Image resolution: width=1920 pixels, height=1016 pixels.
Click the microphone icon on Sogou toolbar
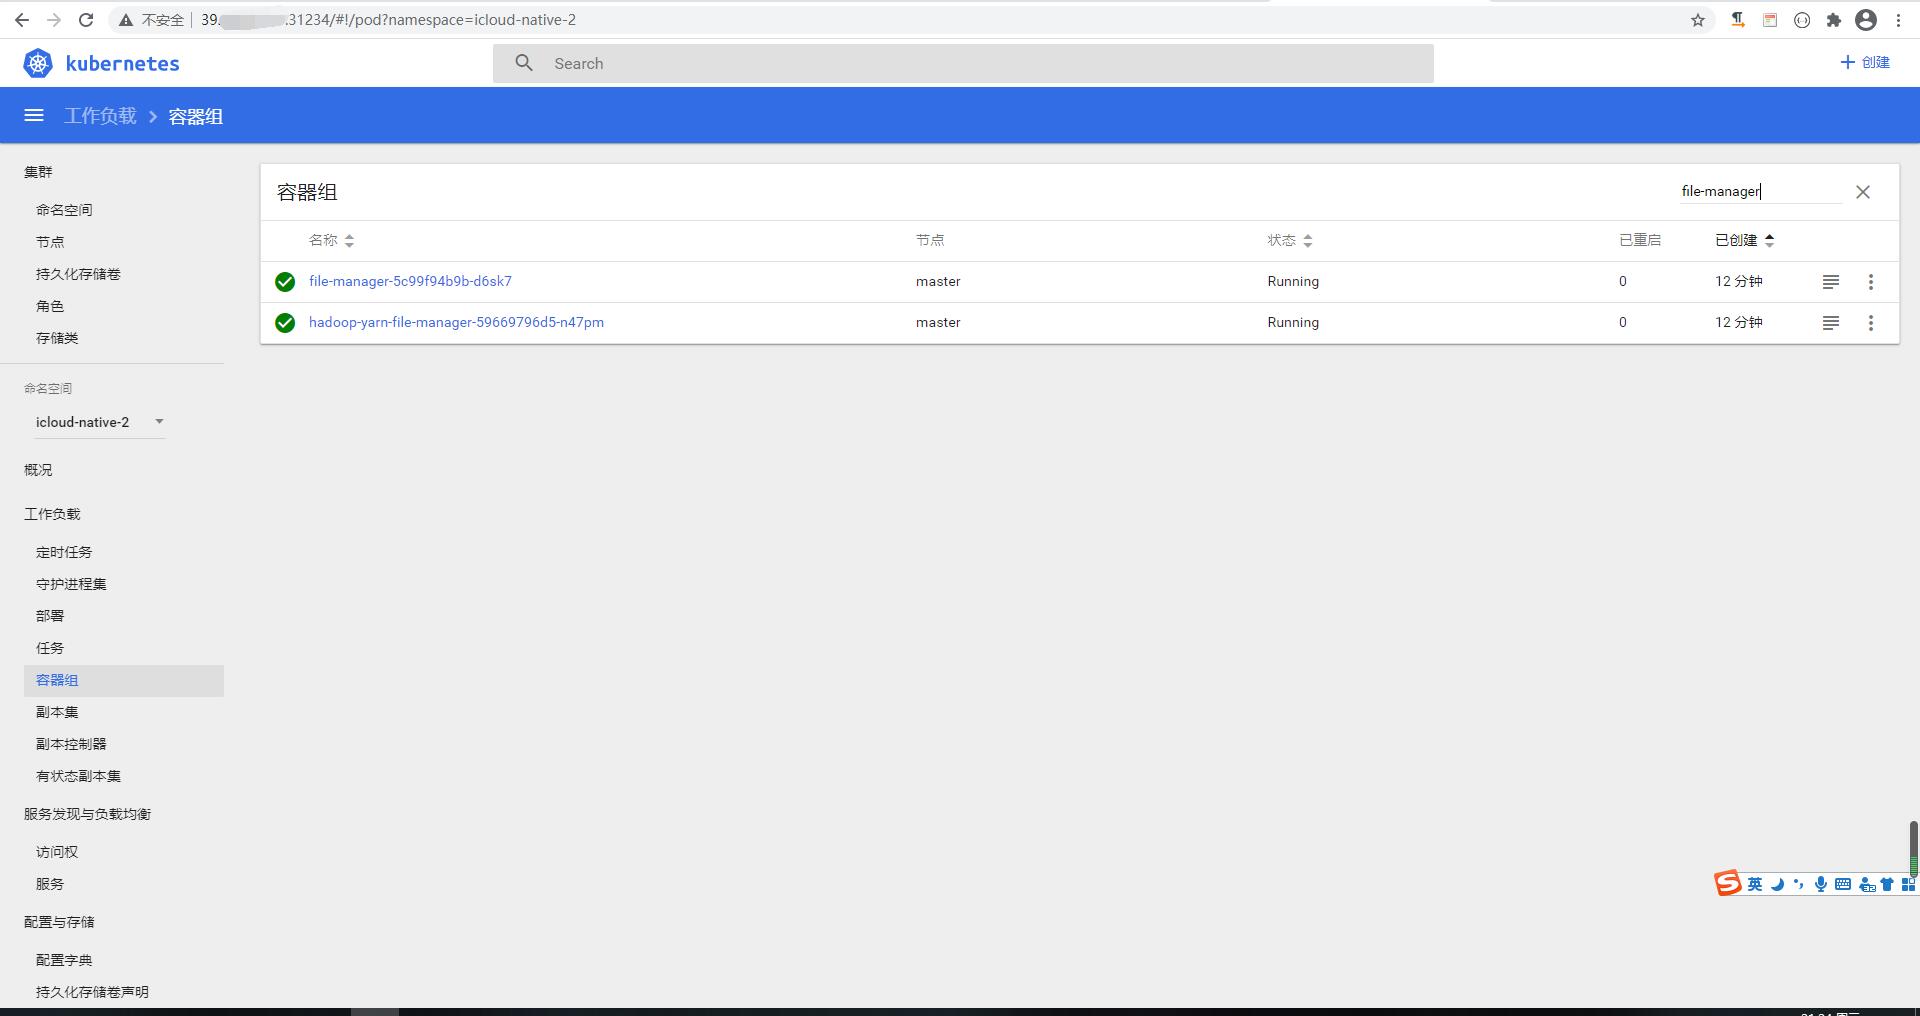click(1821, 884)
